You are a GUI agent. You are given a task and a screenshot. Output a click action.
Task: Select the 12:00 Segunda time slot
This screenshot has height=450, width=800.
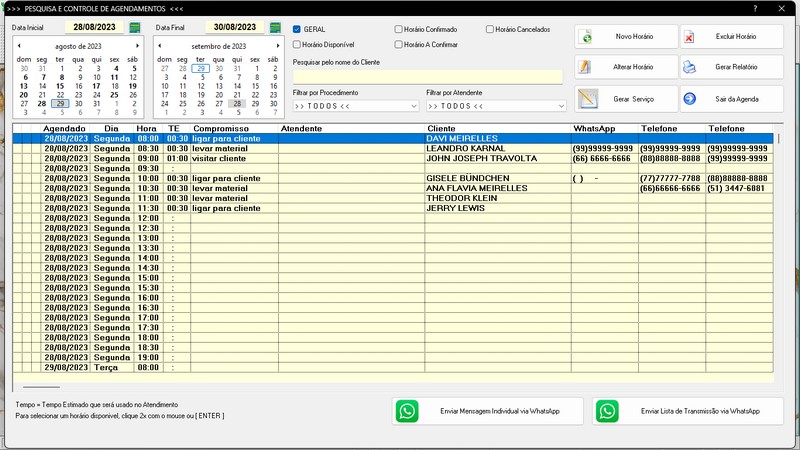[393, 218]
